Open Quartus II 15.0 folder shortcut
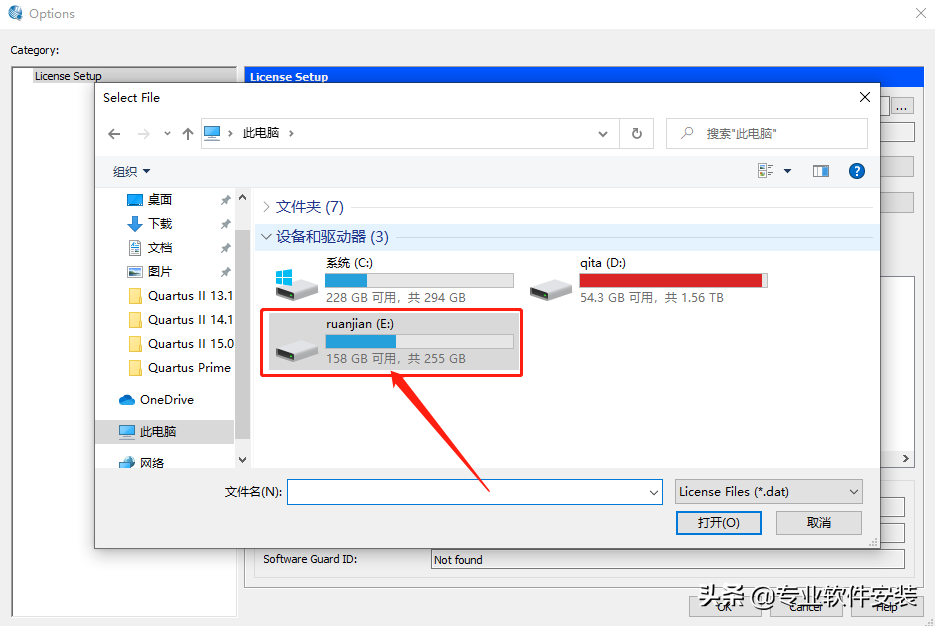Screen dimensions: 935x626 181,344
